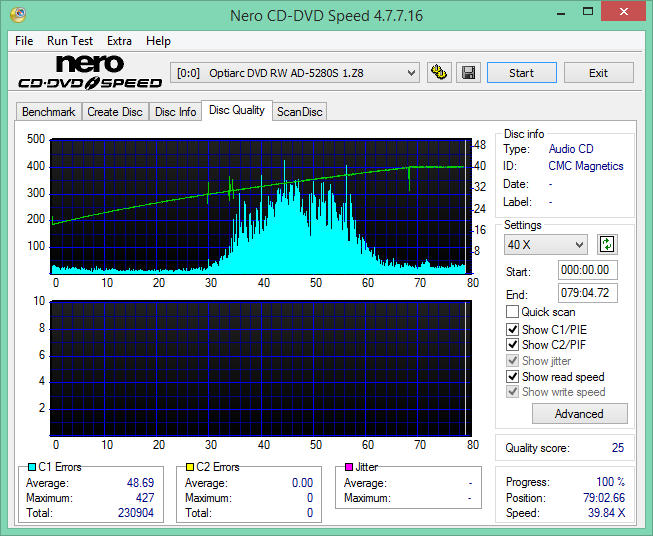Viewport: 653px width, 536px height.
Task: Click the End time field 079:04.72
Action: [587, 293]
